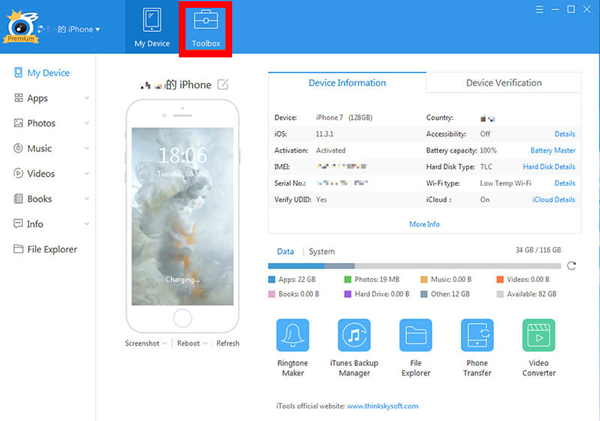Click the storage usage bar
This screenshot has height=421, width=600.
point(414,266)
